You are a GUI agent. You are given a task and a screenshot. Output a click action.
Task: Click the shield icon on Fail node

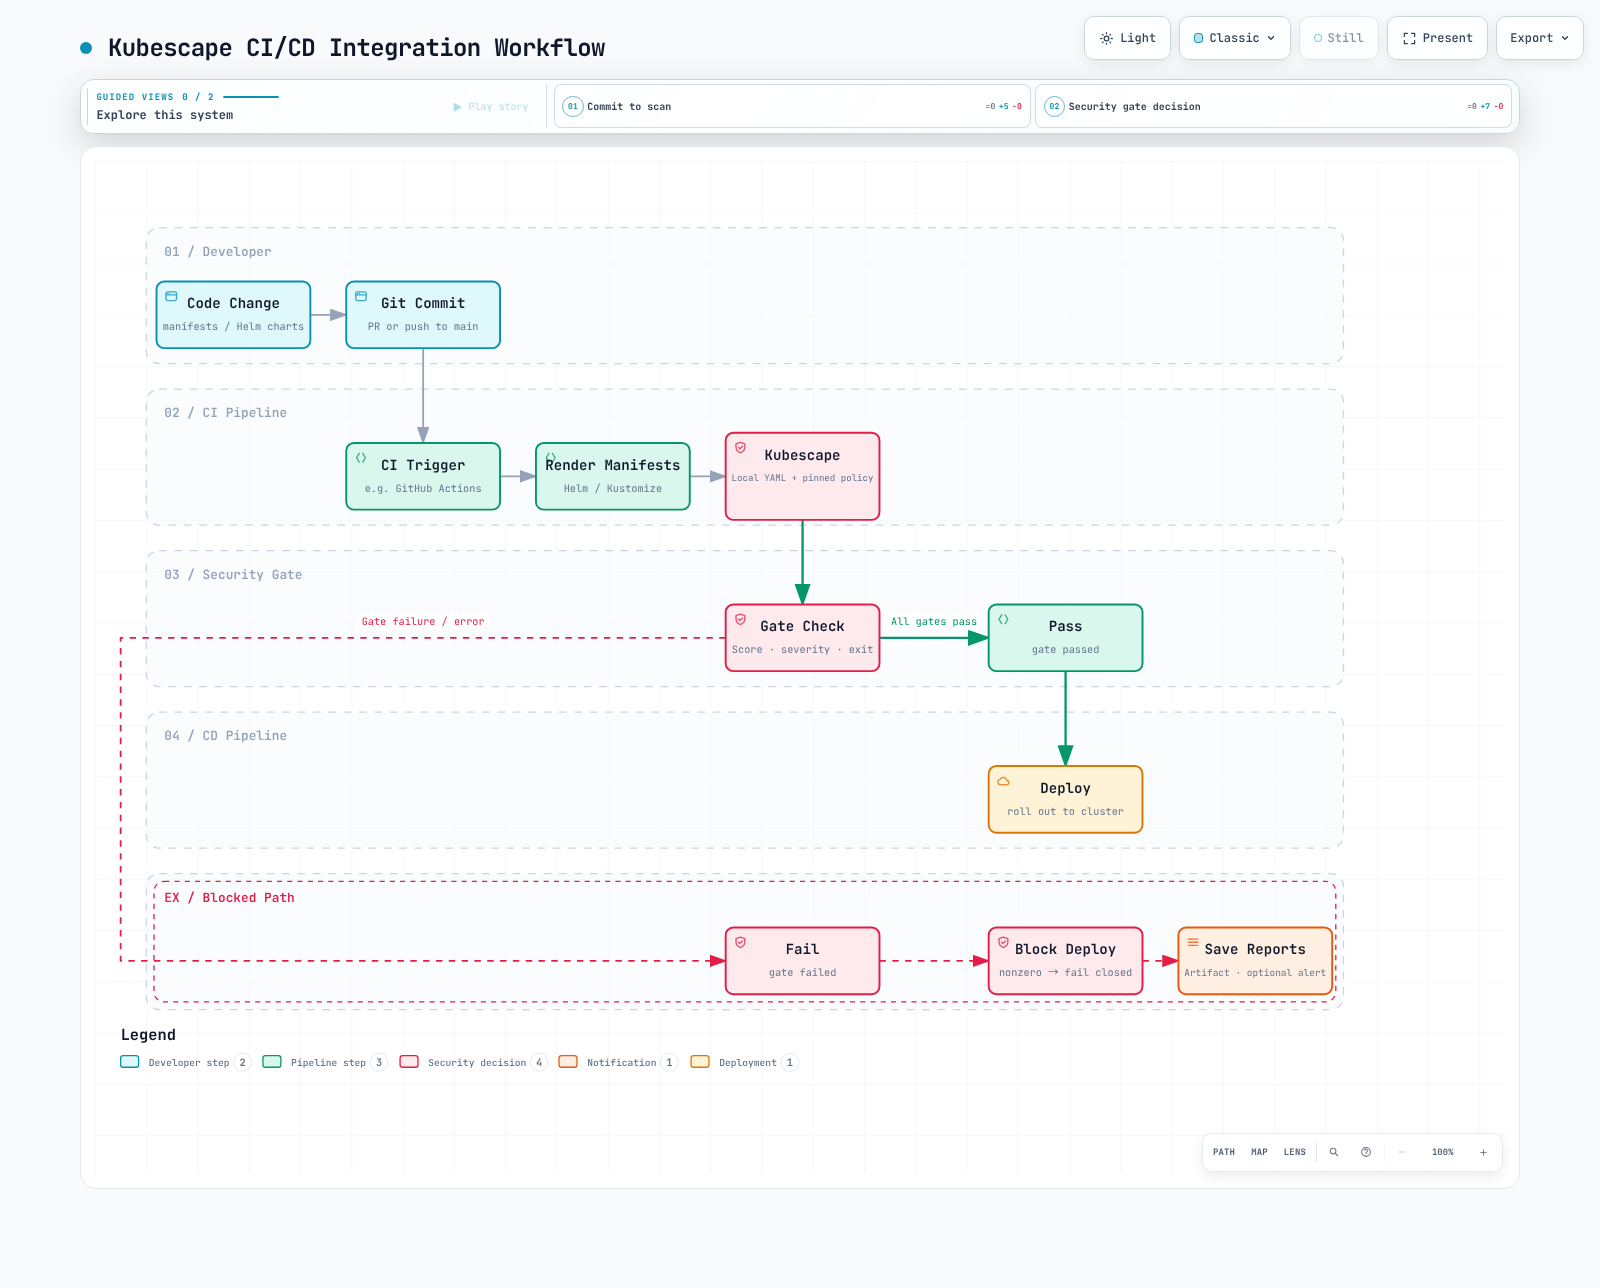(x=741, y=942)
